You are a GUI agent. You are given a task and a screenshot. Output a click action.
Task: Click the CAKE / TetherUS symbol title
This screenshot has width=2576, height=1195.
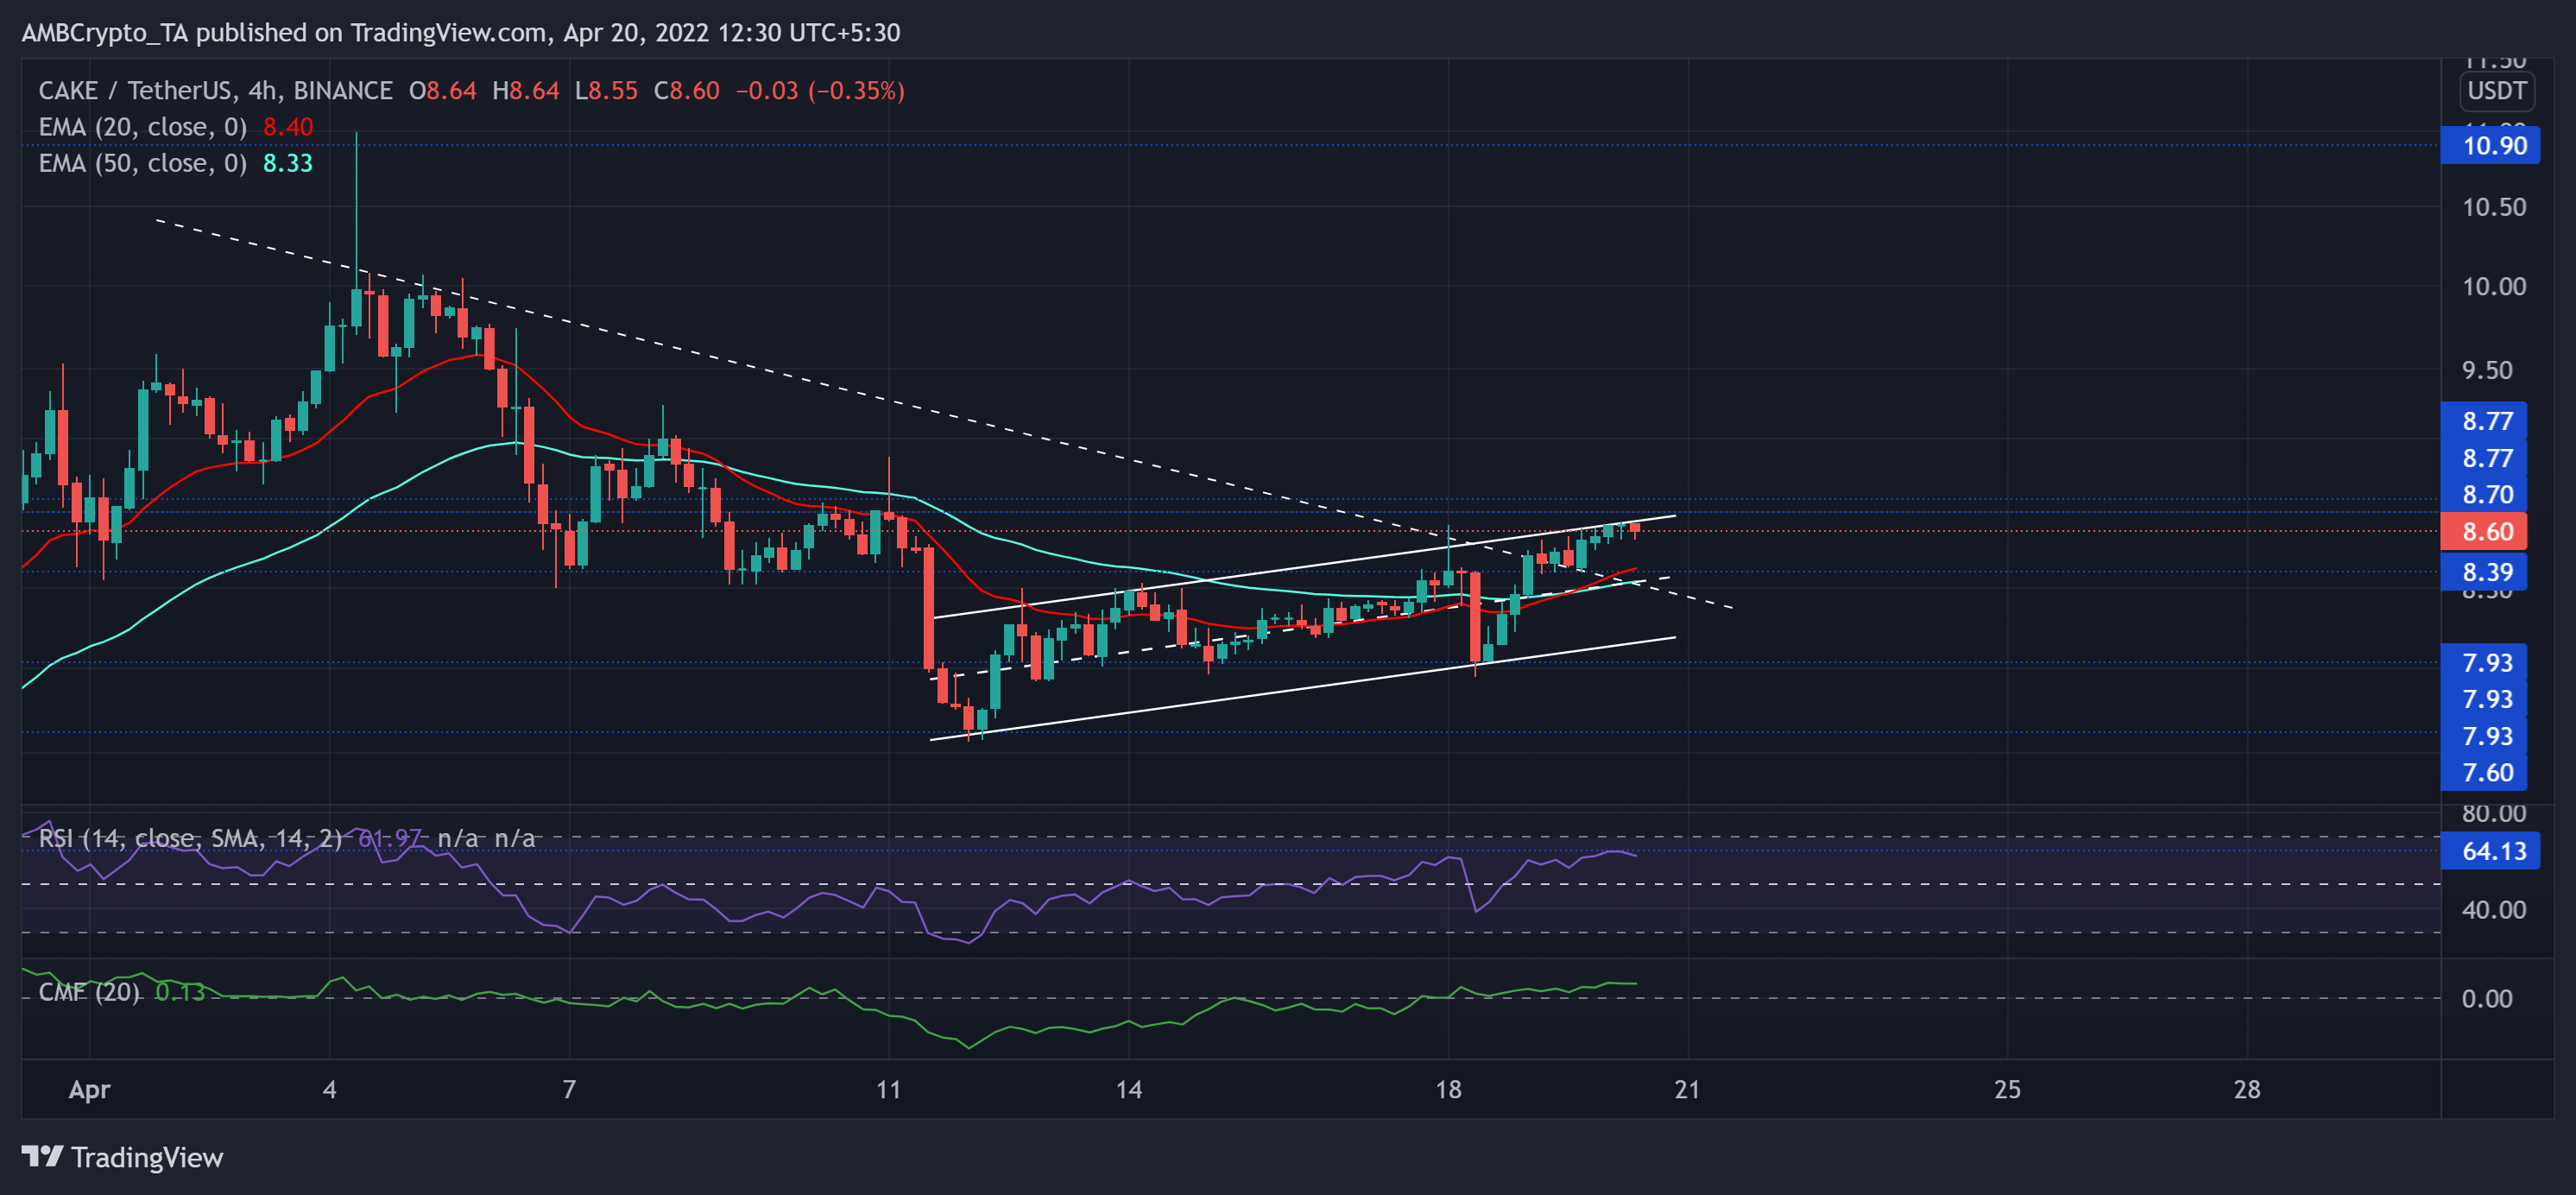tap(215, 91)
